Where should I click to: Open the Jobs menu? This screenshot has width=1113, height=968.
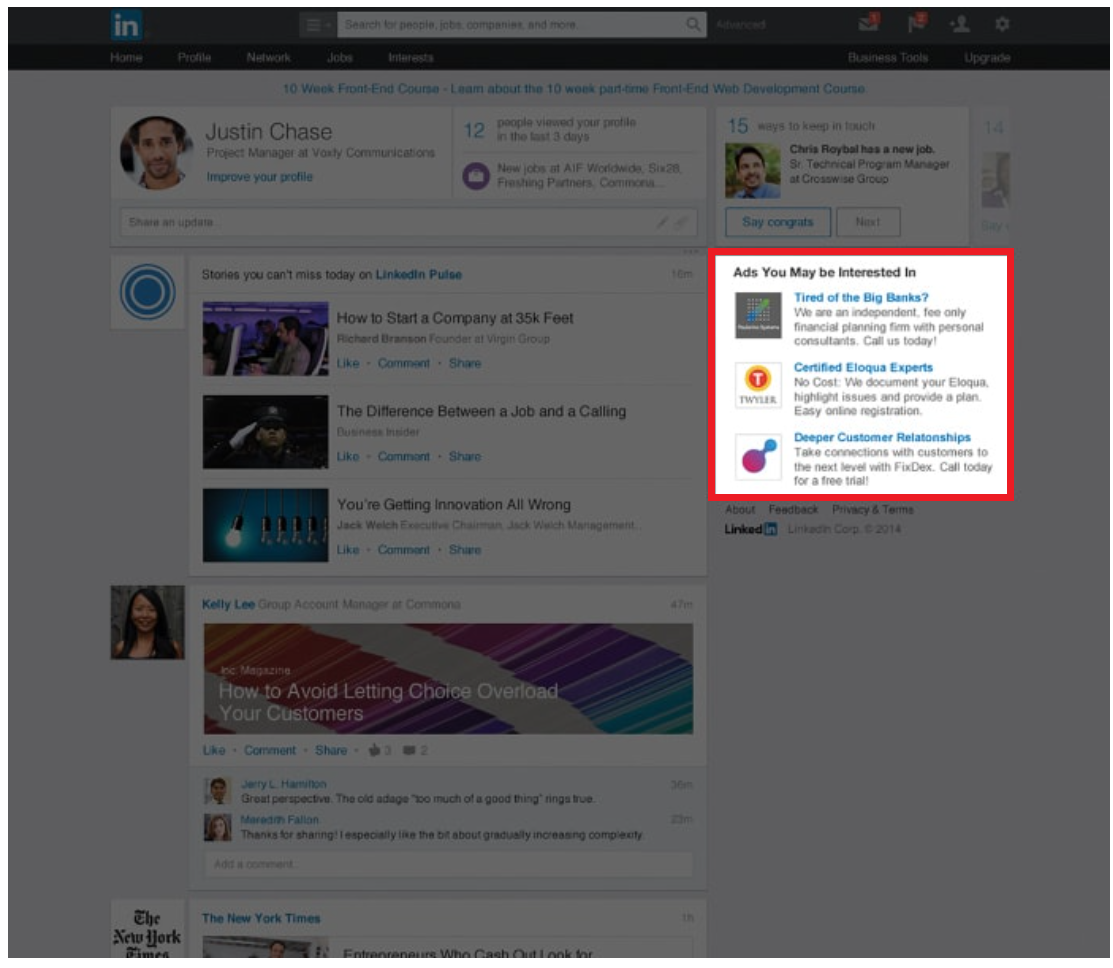(x=339, y=57)
